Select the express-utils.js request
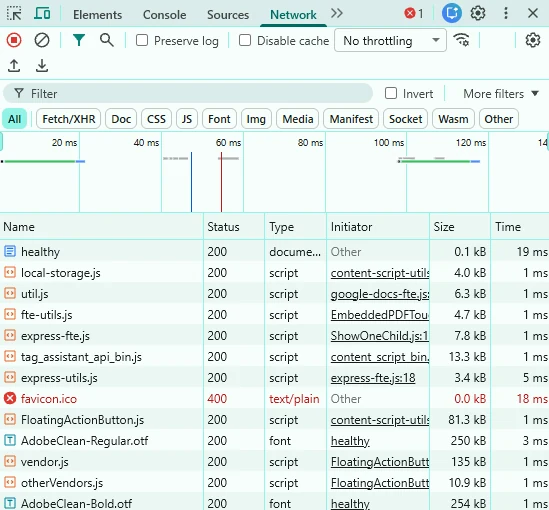The height and width of the screenshot is (510, 549). 274,377
